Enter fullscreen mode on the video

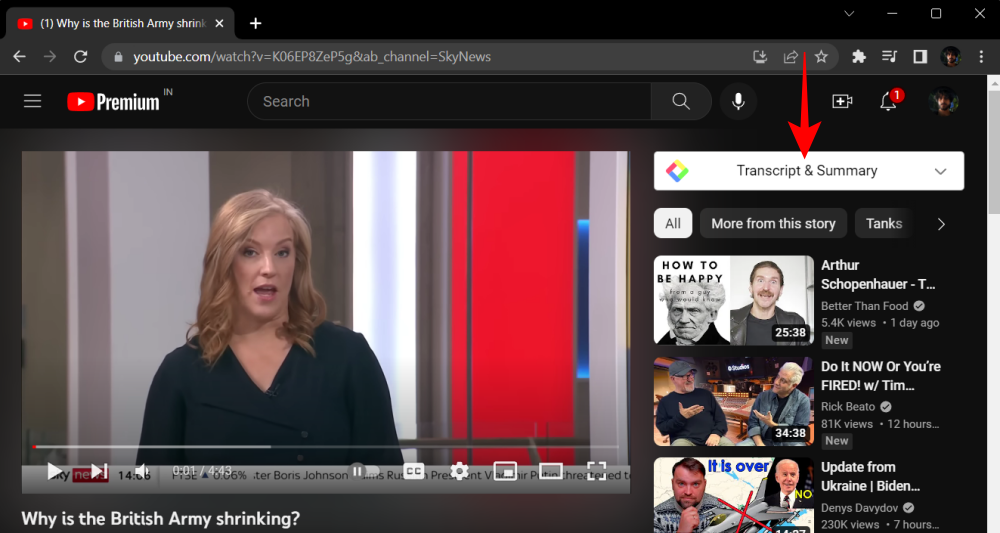click(596, 471)
